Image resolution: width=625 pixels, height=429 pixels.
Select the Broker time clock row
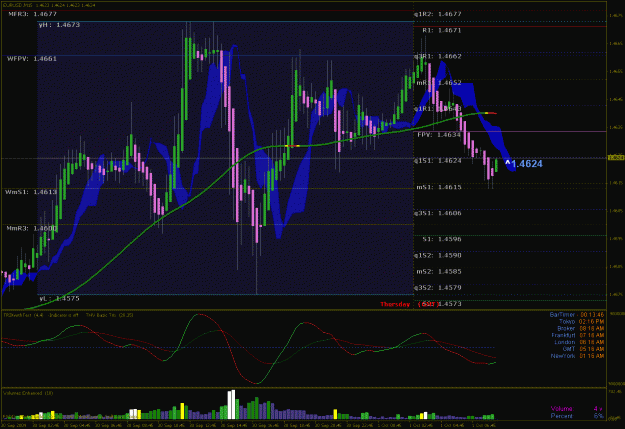[580, 328]
